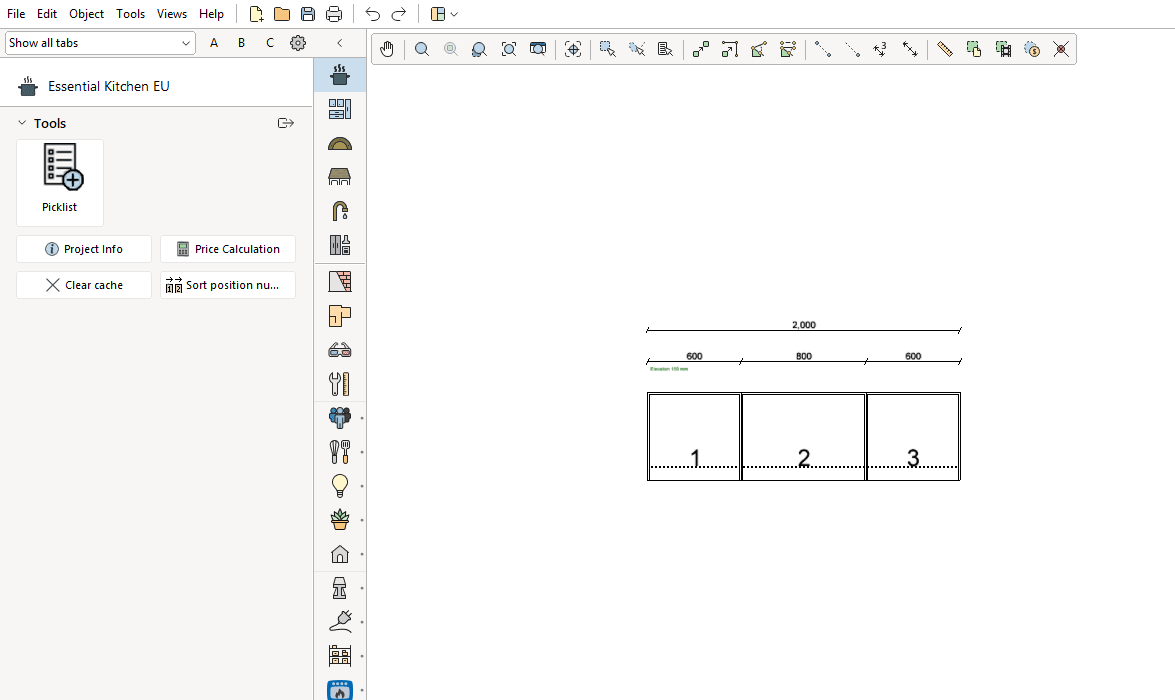
Task: Select the pan hand tool
Action: (x=387, y=49)
